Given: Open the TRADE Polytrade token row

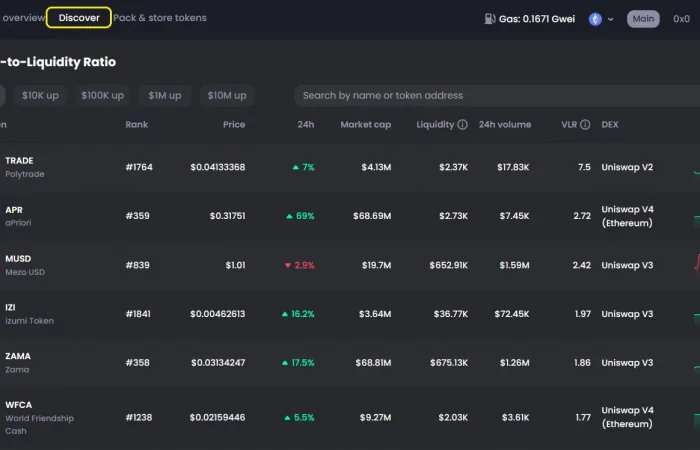Looking at the screenshot, I should [x=350, y=167].
